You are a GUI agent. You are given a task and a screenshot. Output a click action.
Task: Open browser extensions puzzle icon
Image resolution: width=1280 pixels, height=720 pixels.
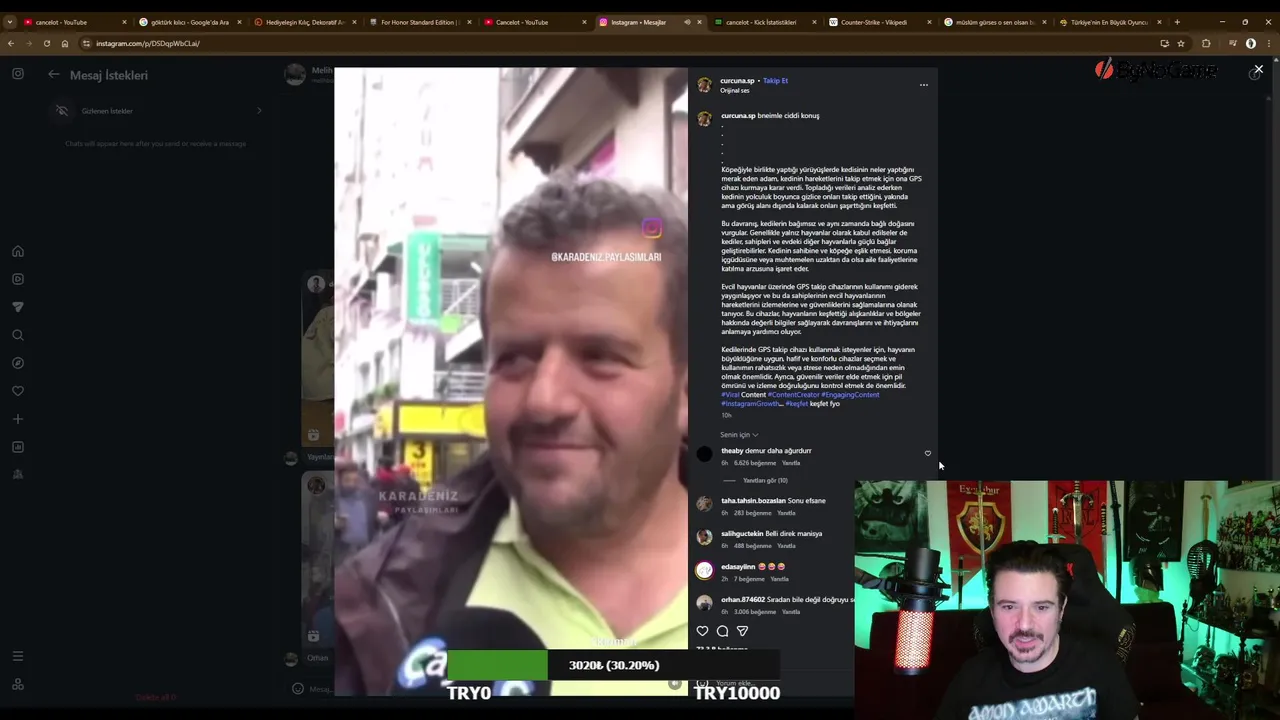click(1206, 43)
